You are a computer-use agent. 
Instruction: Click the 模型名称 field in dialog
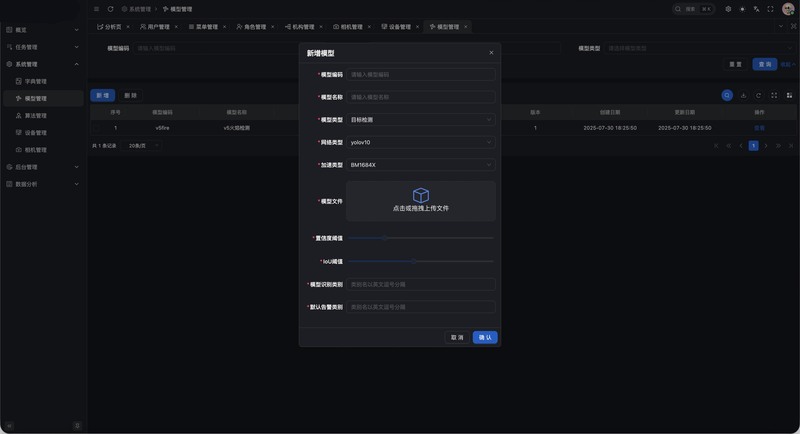point(421,97)
